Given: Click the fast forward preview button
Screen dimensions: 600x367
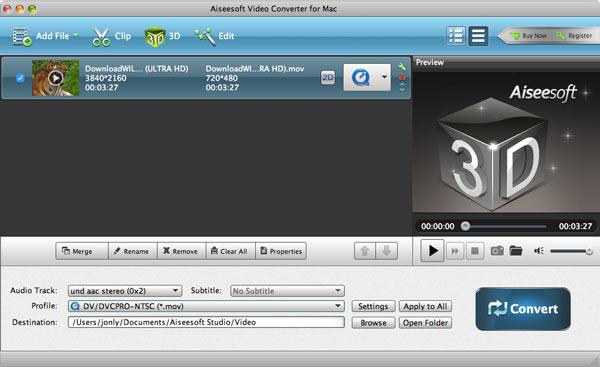Looking at the screenshot, I should coord(455,251).
